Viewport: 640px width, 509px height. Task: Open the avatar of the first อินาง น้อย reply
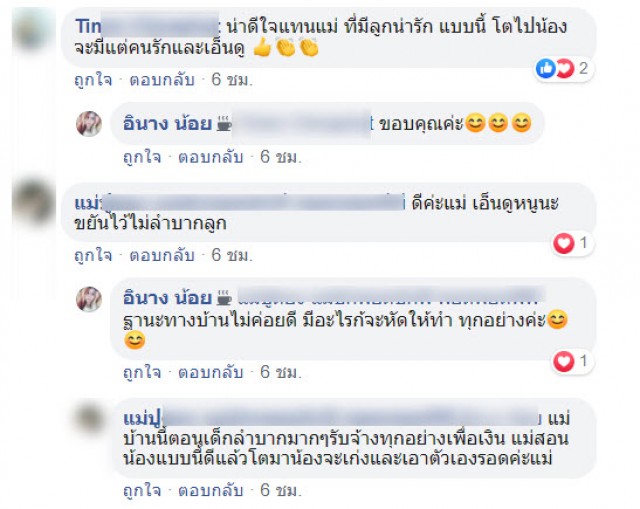89,123
